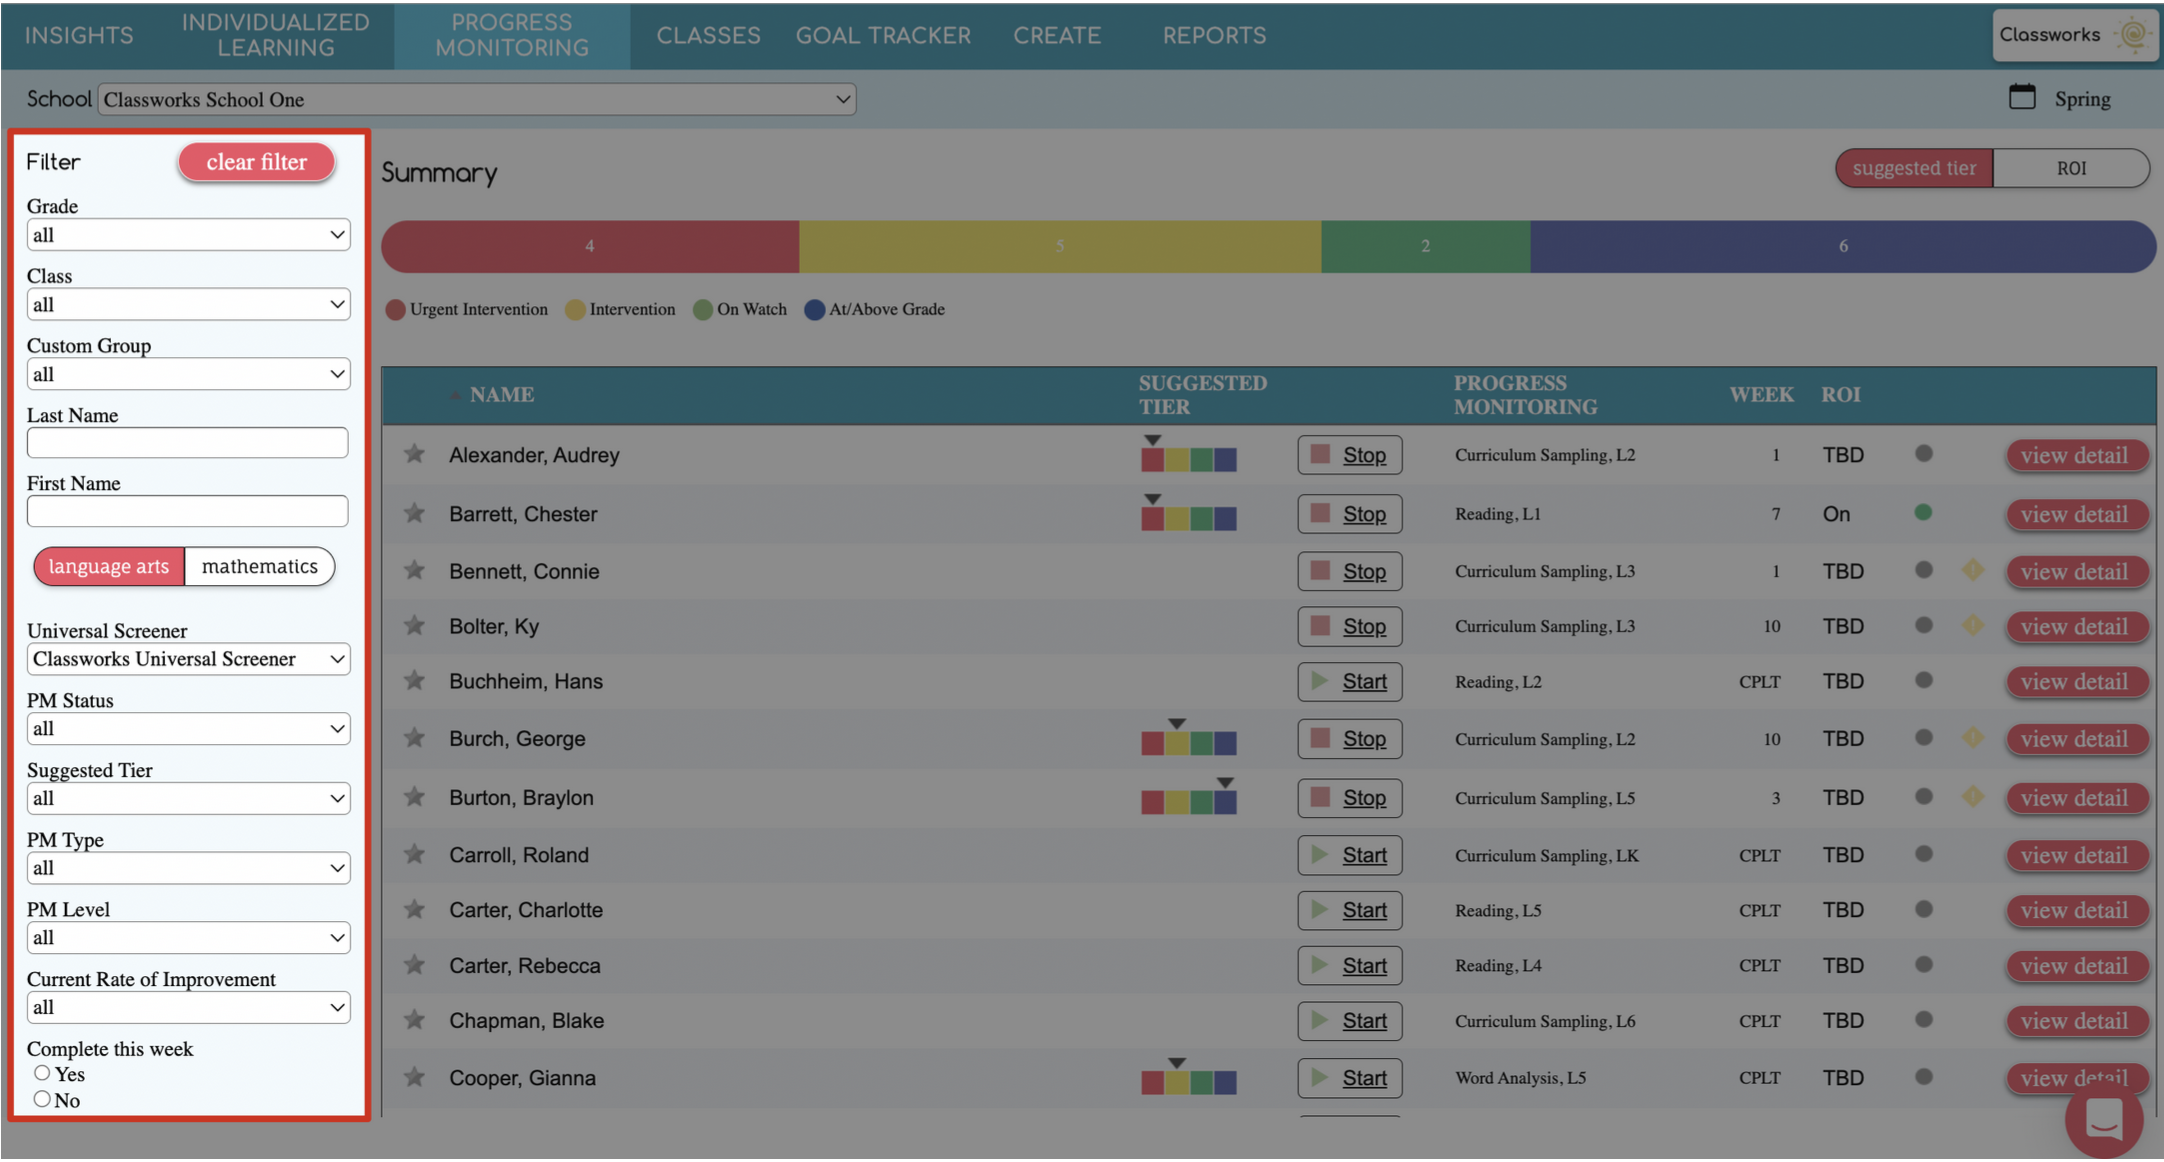2164x1162 pixels.
Task: Click green ROI status dot for Barrett, Chester
Action: click(x=1922, y=513)
